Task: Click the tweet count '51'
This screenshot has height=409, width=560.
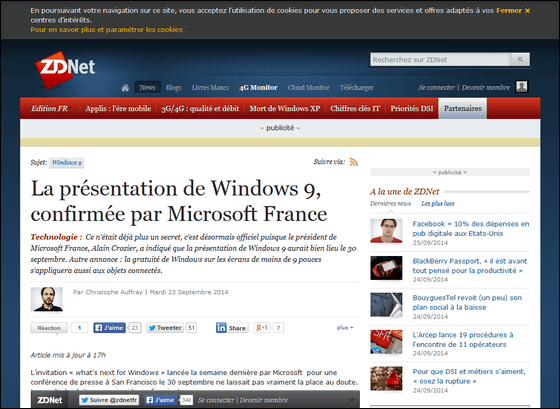Action: [191, 328]
